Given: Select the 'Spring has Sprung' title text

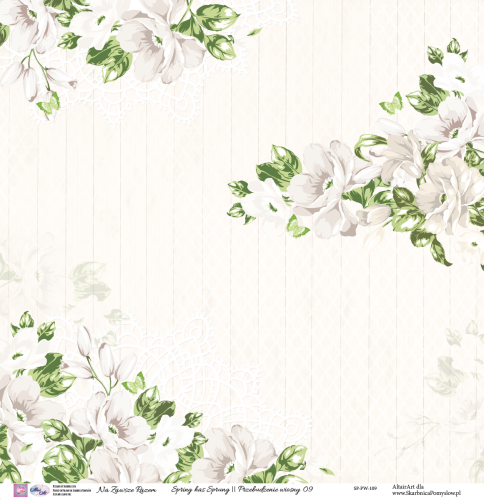Looking at the screenshot, I should click(200, 490).
